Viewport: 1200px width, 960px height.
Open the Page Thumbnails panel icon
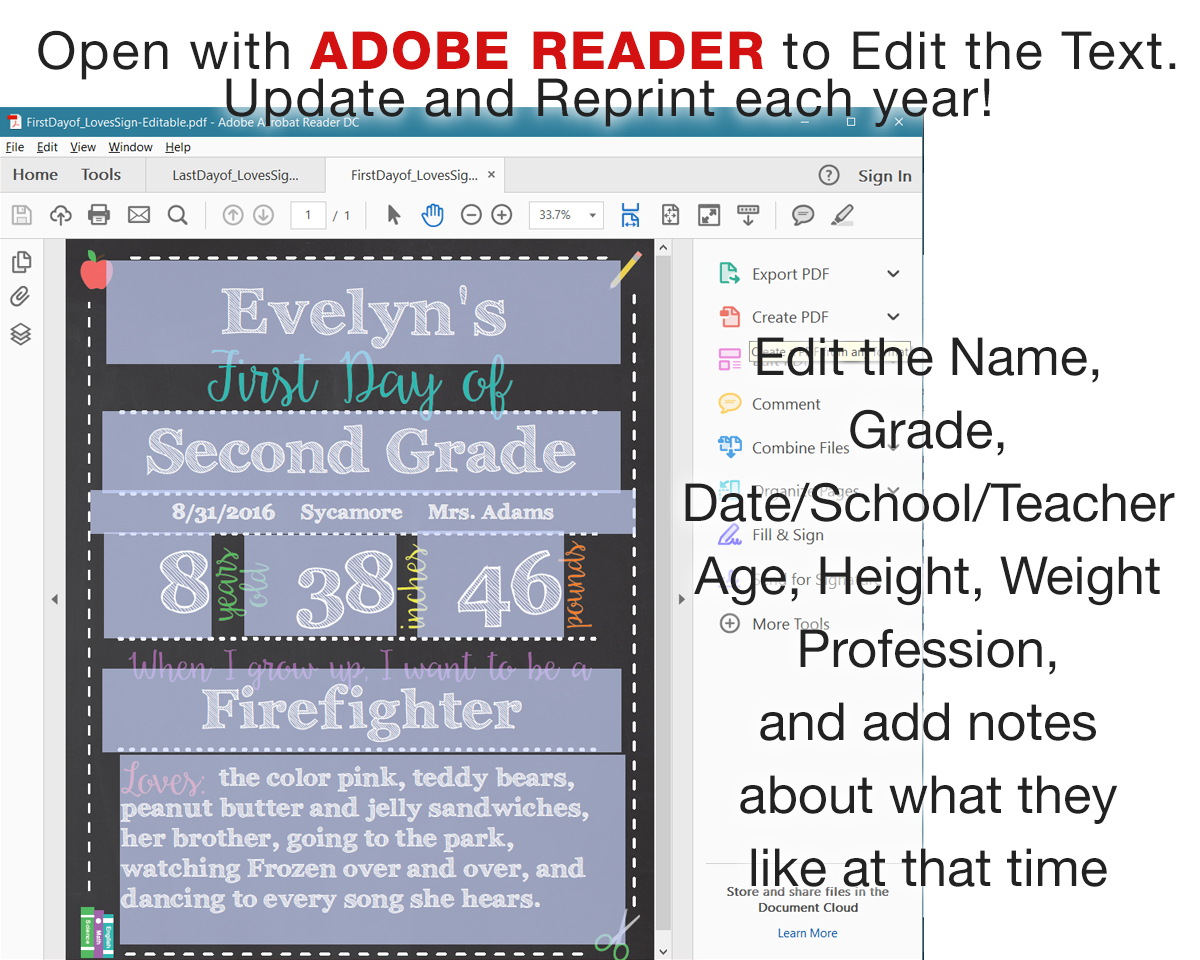click(21, 262)
